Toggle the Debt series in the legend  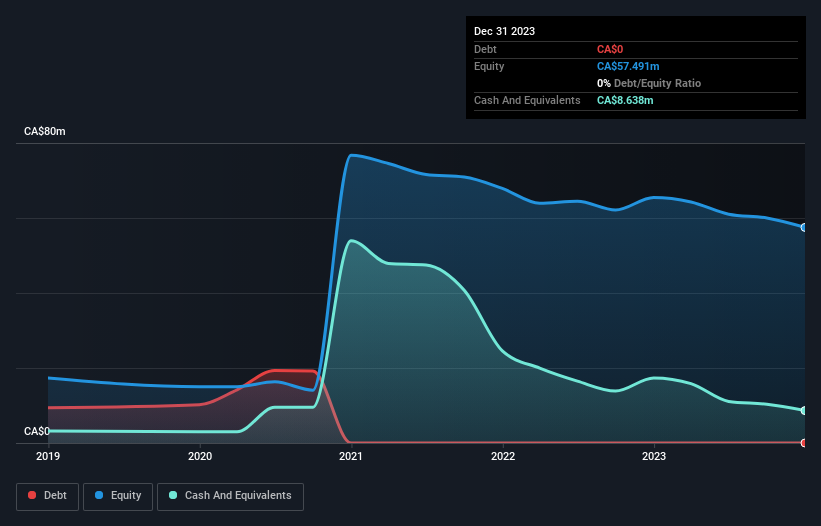(x=47, y=496)
